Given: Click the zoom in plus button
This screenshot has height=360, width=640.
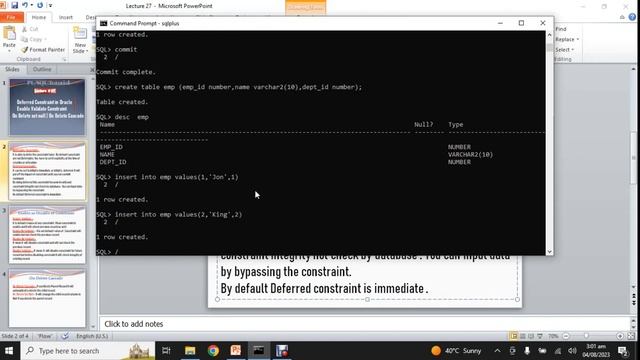Looking at the screenshot, I should pyautogui.click(x=620, y=336).
